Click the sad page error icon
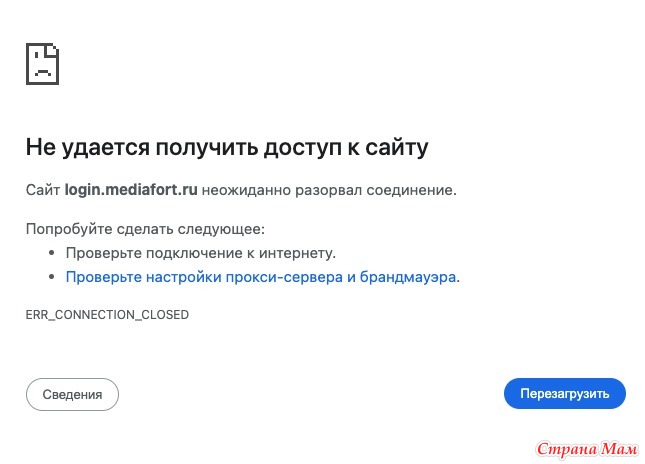 click(x=42, y=64)
